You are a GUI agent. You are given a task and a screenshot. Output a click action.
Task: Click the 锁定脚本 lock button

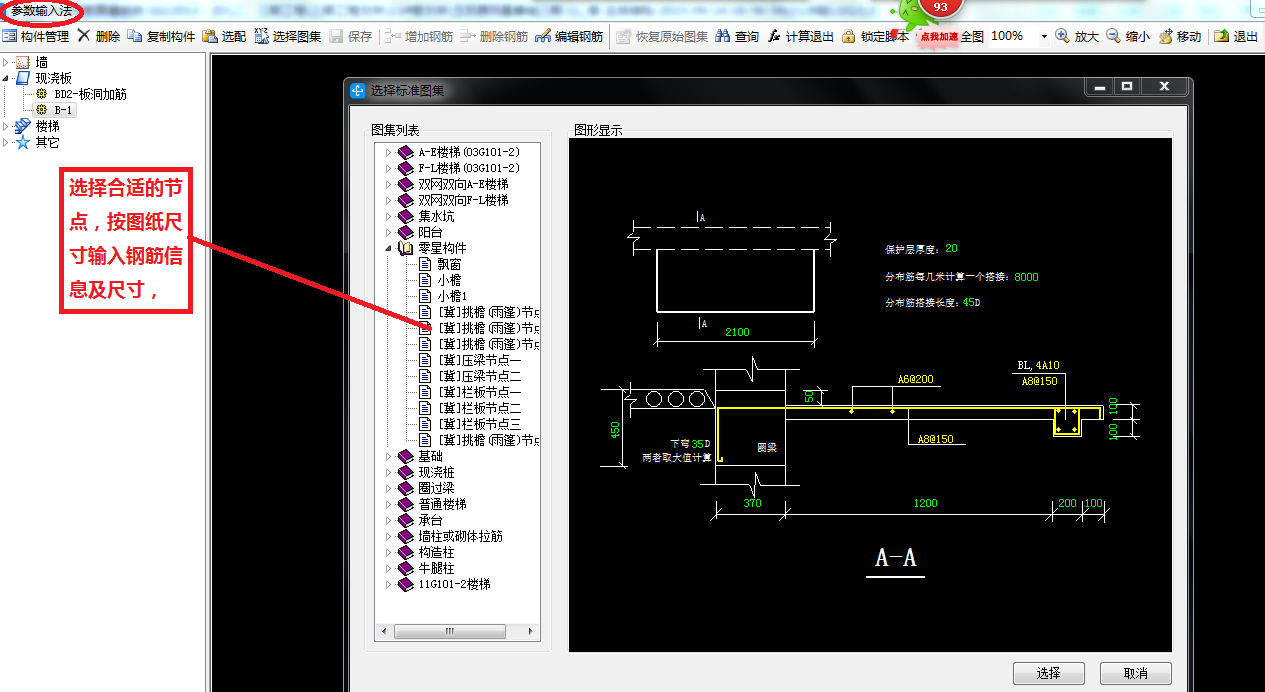tap(875, 36)
